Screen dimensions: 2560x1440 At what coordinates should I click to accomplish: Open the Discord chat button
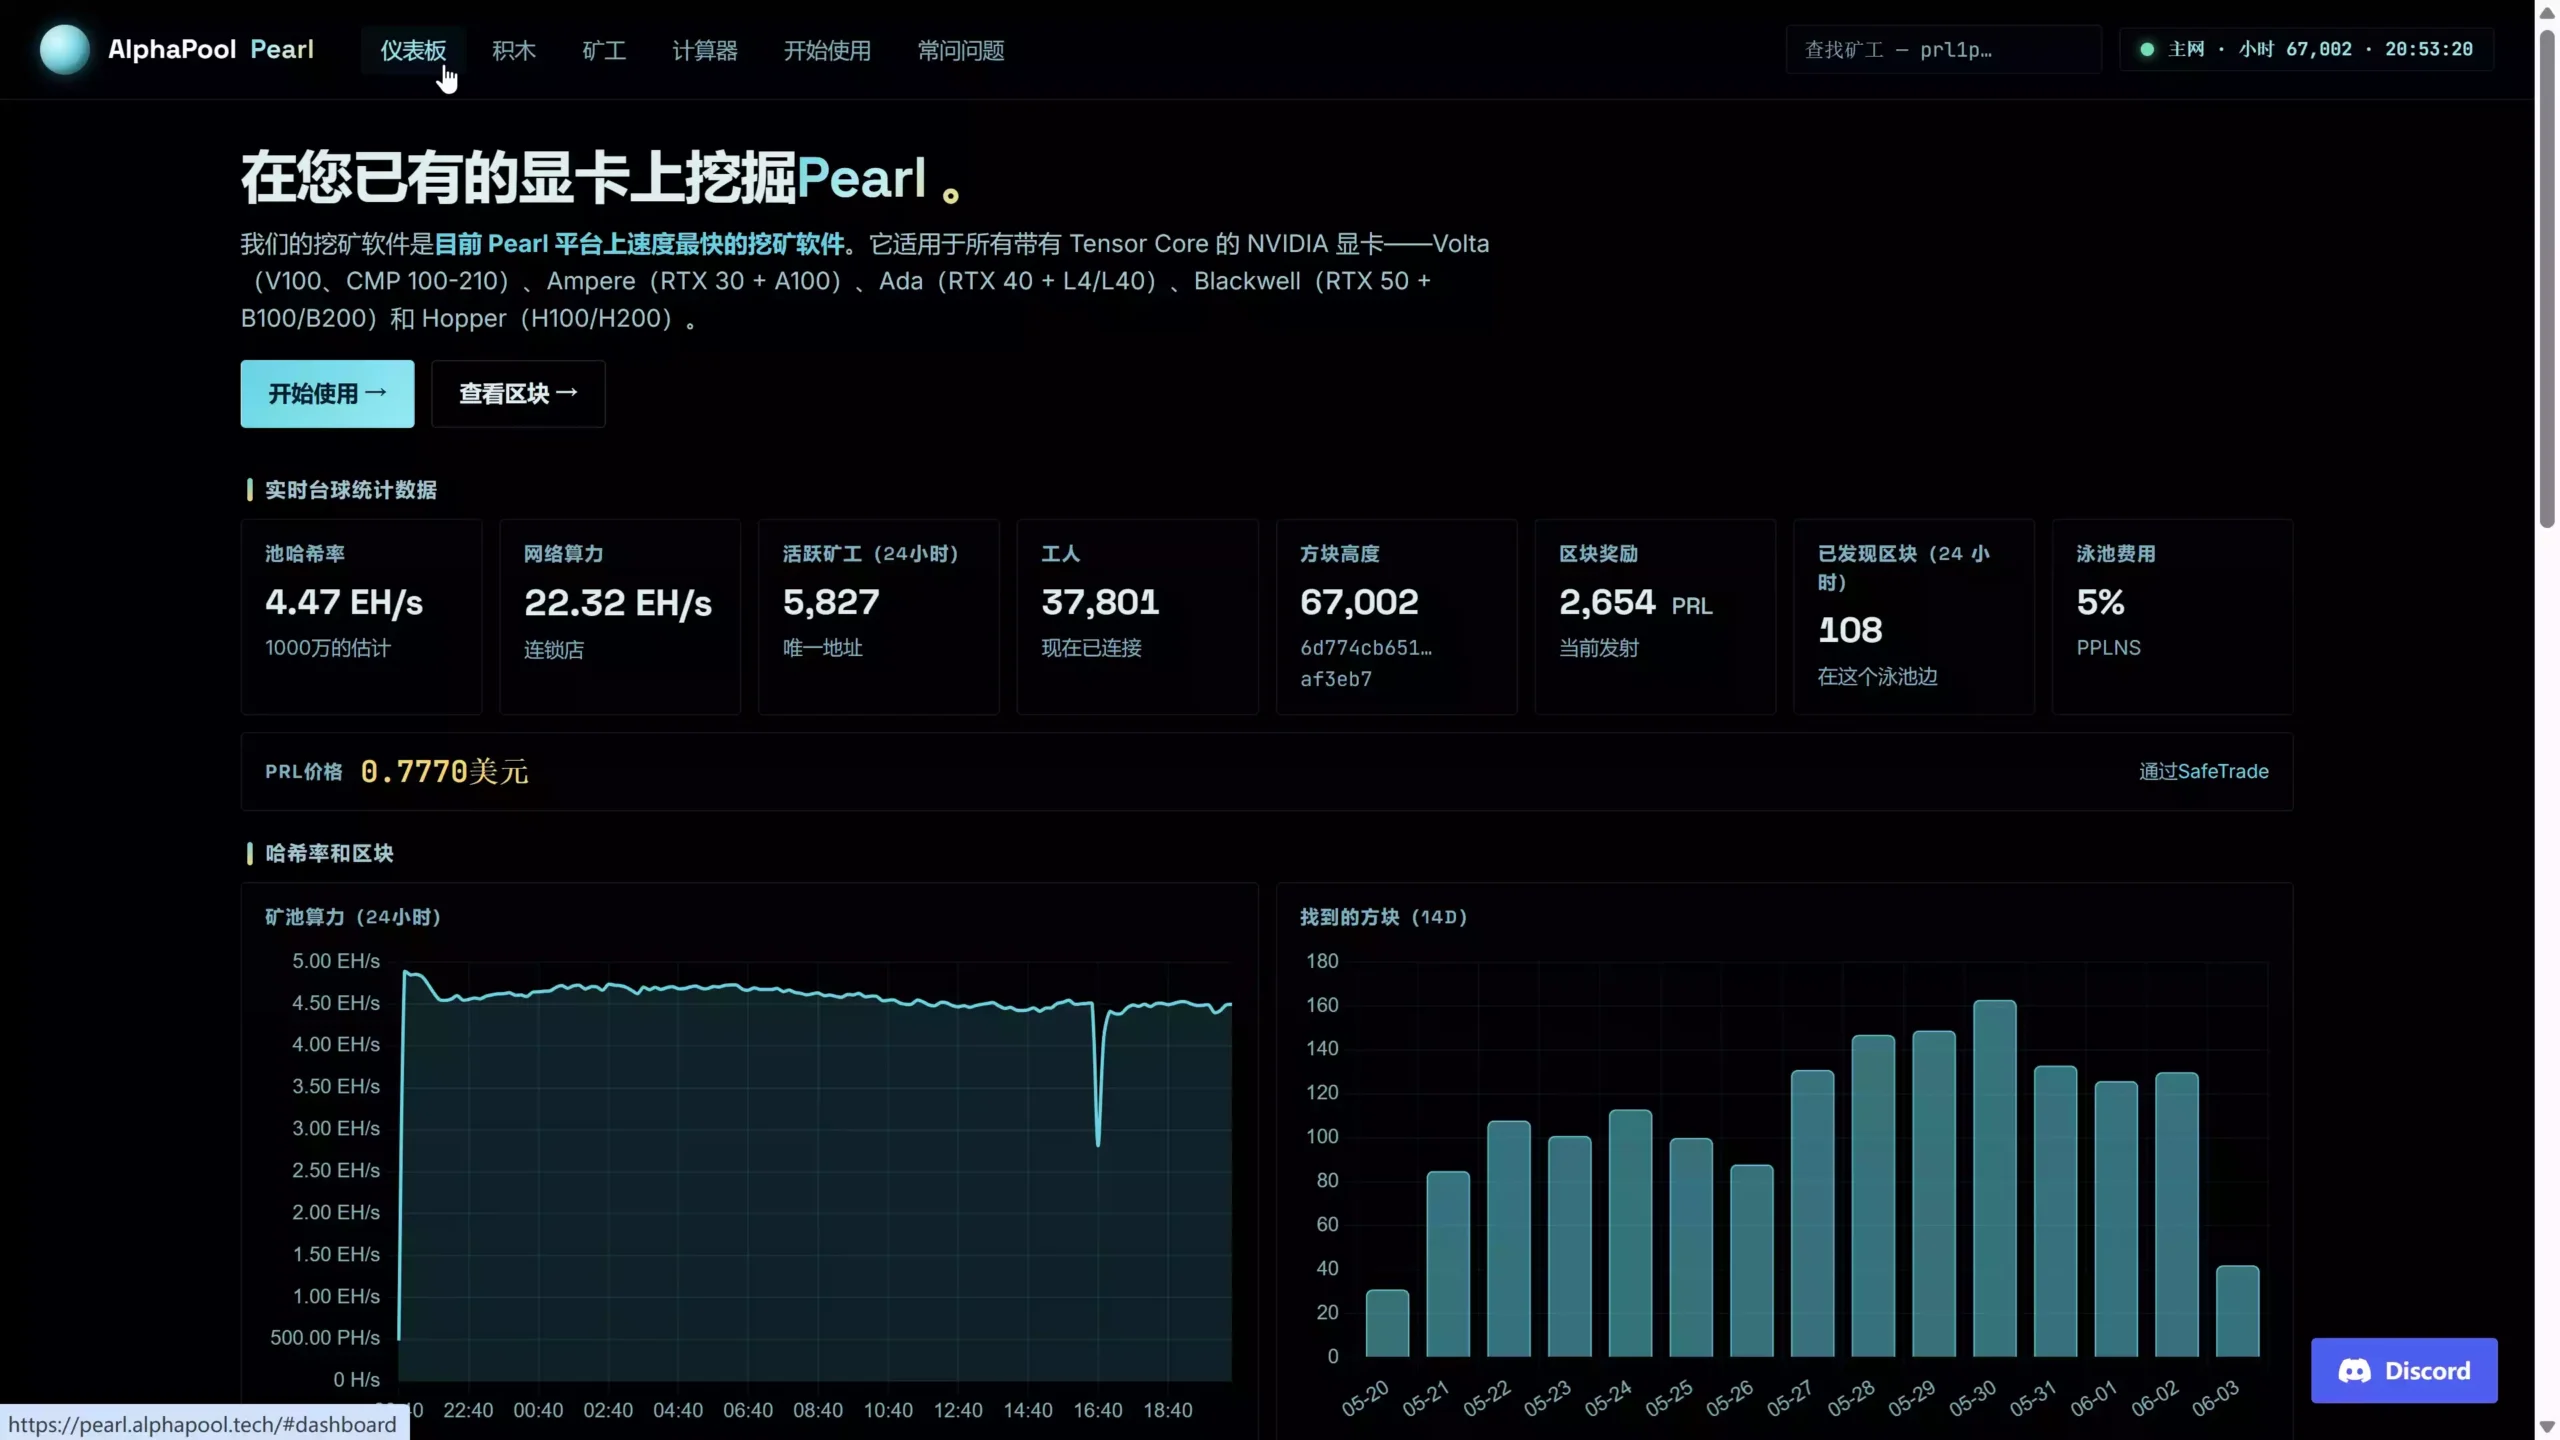pos(2404,1370)
